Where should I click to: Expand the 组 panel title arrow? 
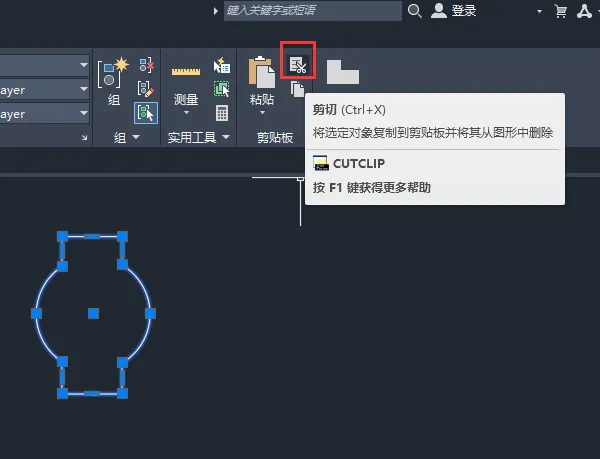click(136, 137)
